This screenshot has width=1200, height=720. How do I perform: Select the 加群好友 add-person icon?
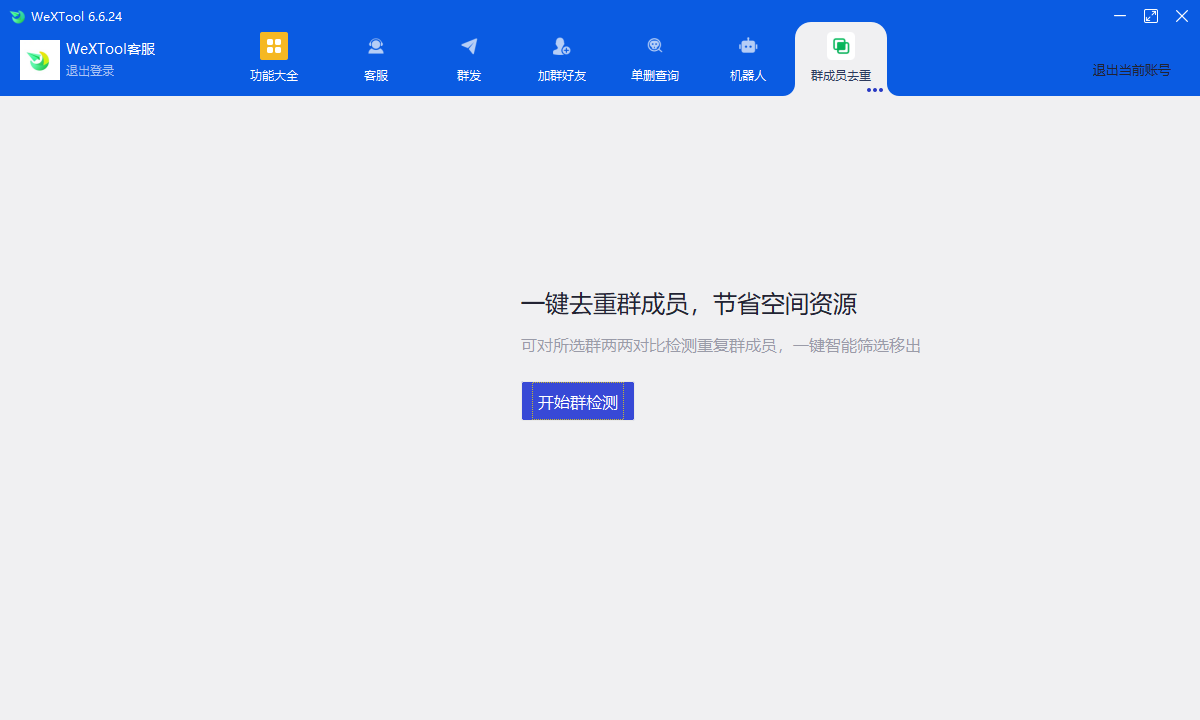(561, 47)
